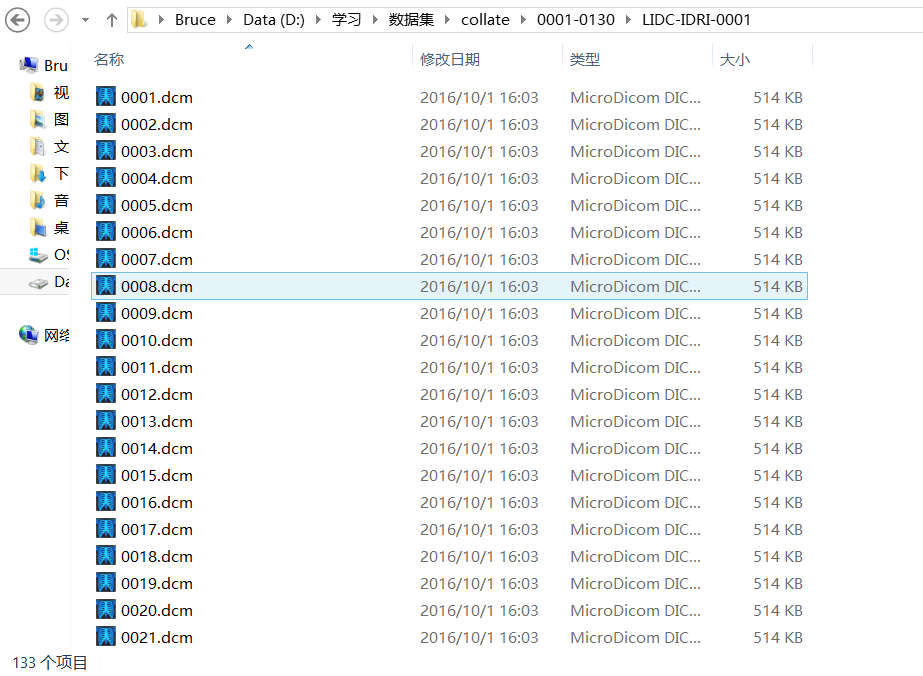This screenshot has height=676, width=923.
Task: Click the 0008.dcm DICOM file icon
Action: tap(106, 286)
